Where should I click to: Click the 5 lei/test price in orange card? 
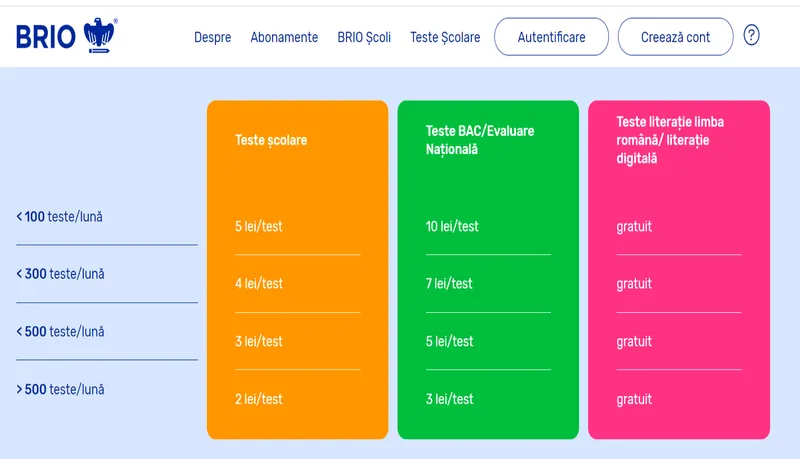click(x=259, y=226)
